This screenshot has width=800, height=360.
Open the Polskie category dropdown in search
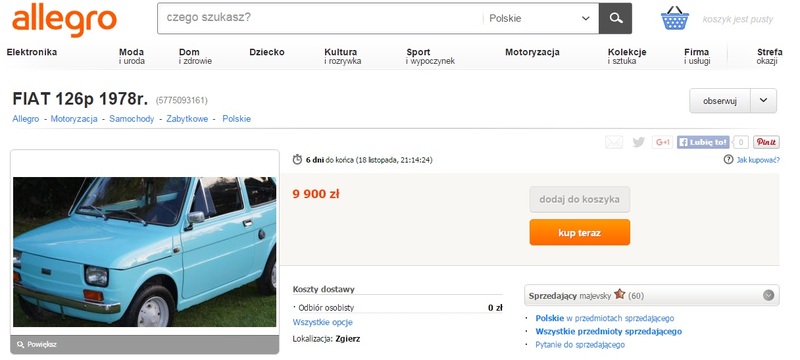pos(540,18)
